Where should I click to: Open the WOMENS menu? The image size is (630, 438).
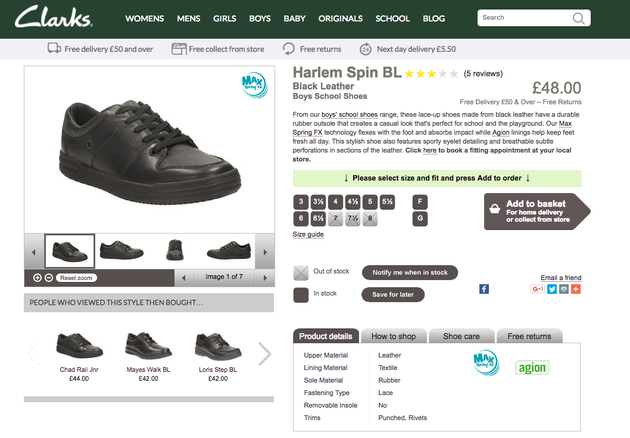point(145,18)
